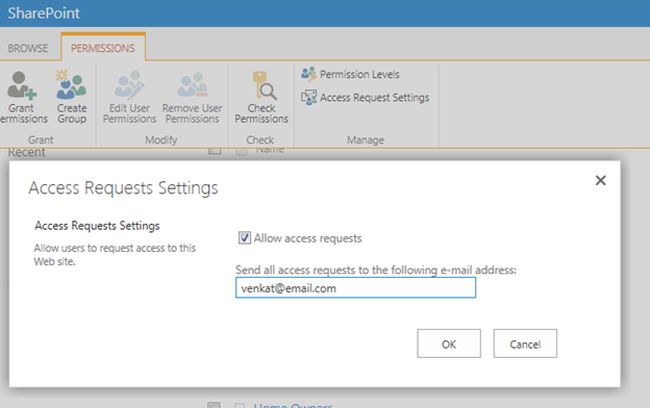Viewport: 650px width, 408px height.
Task: Close the Access Requests Settings dialog
Action: [600, 181]
